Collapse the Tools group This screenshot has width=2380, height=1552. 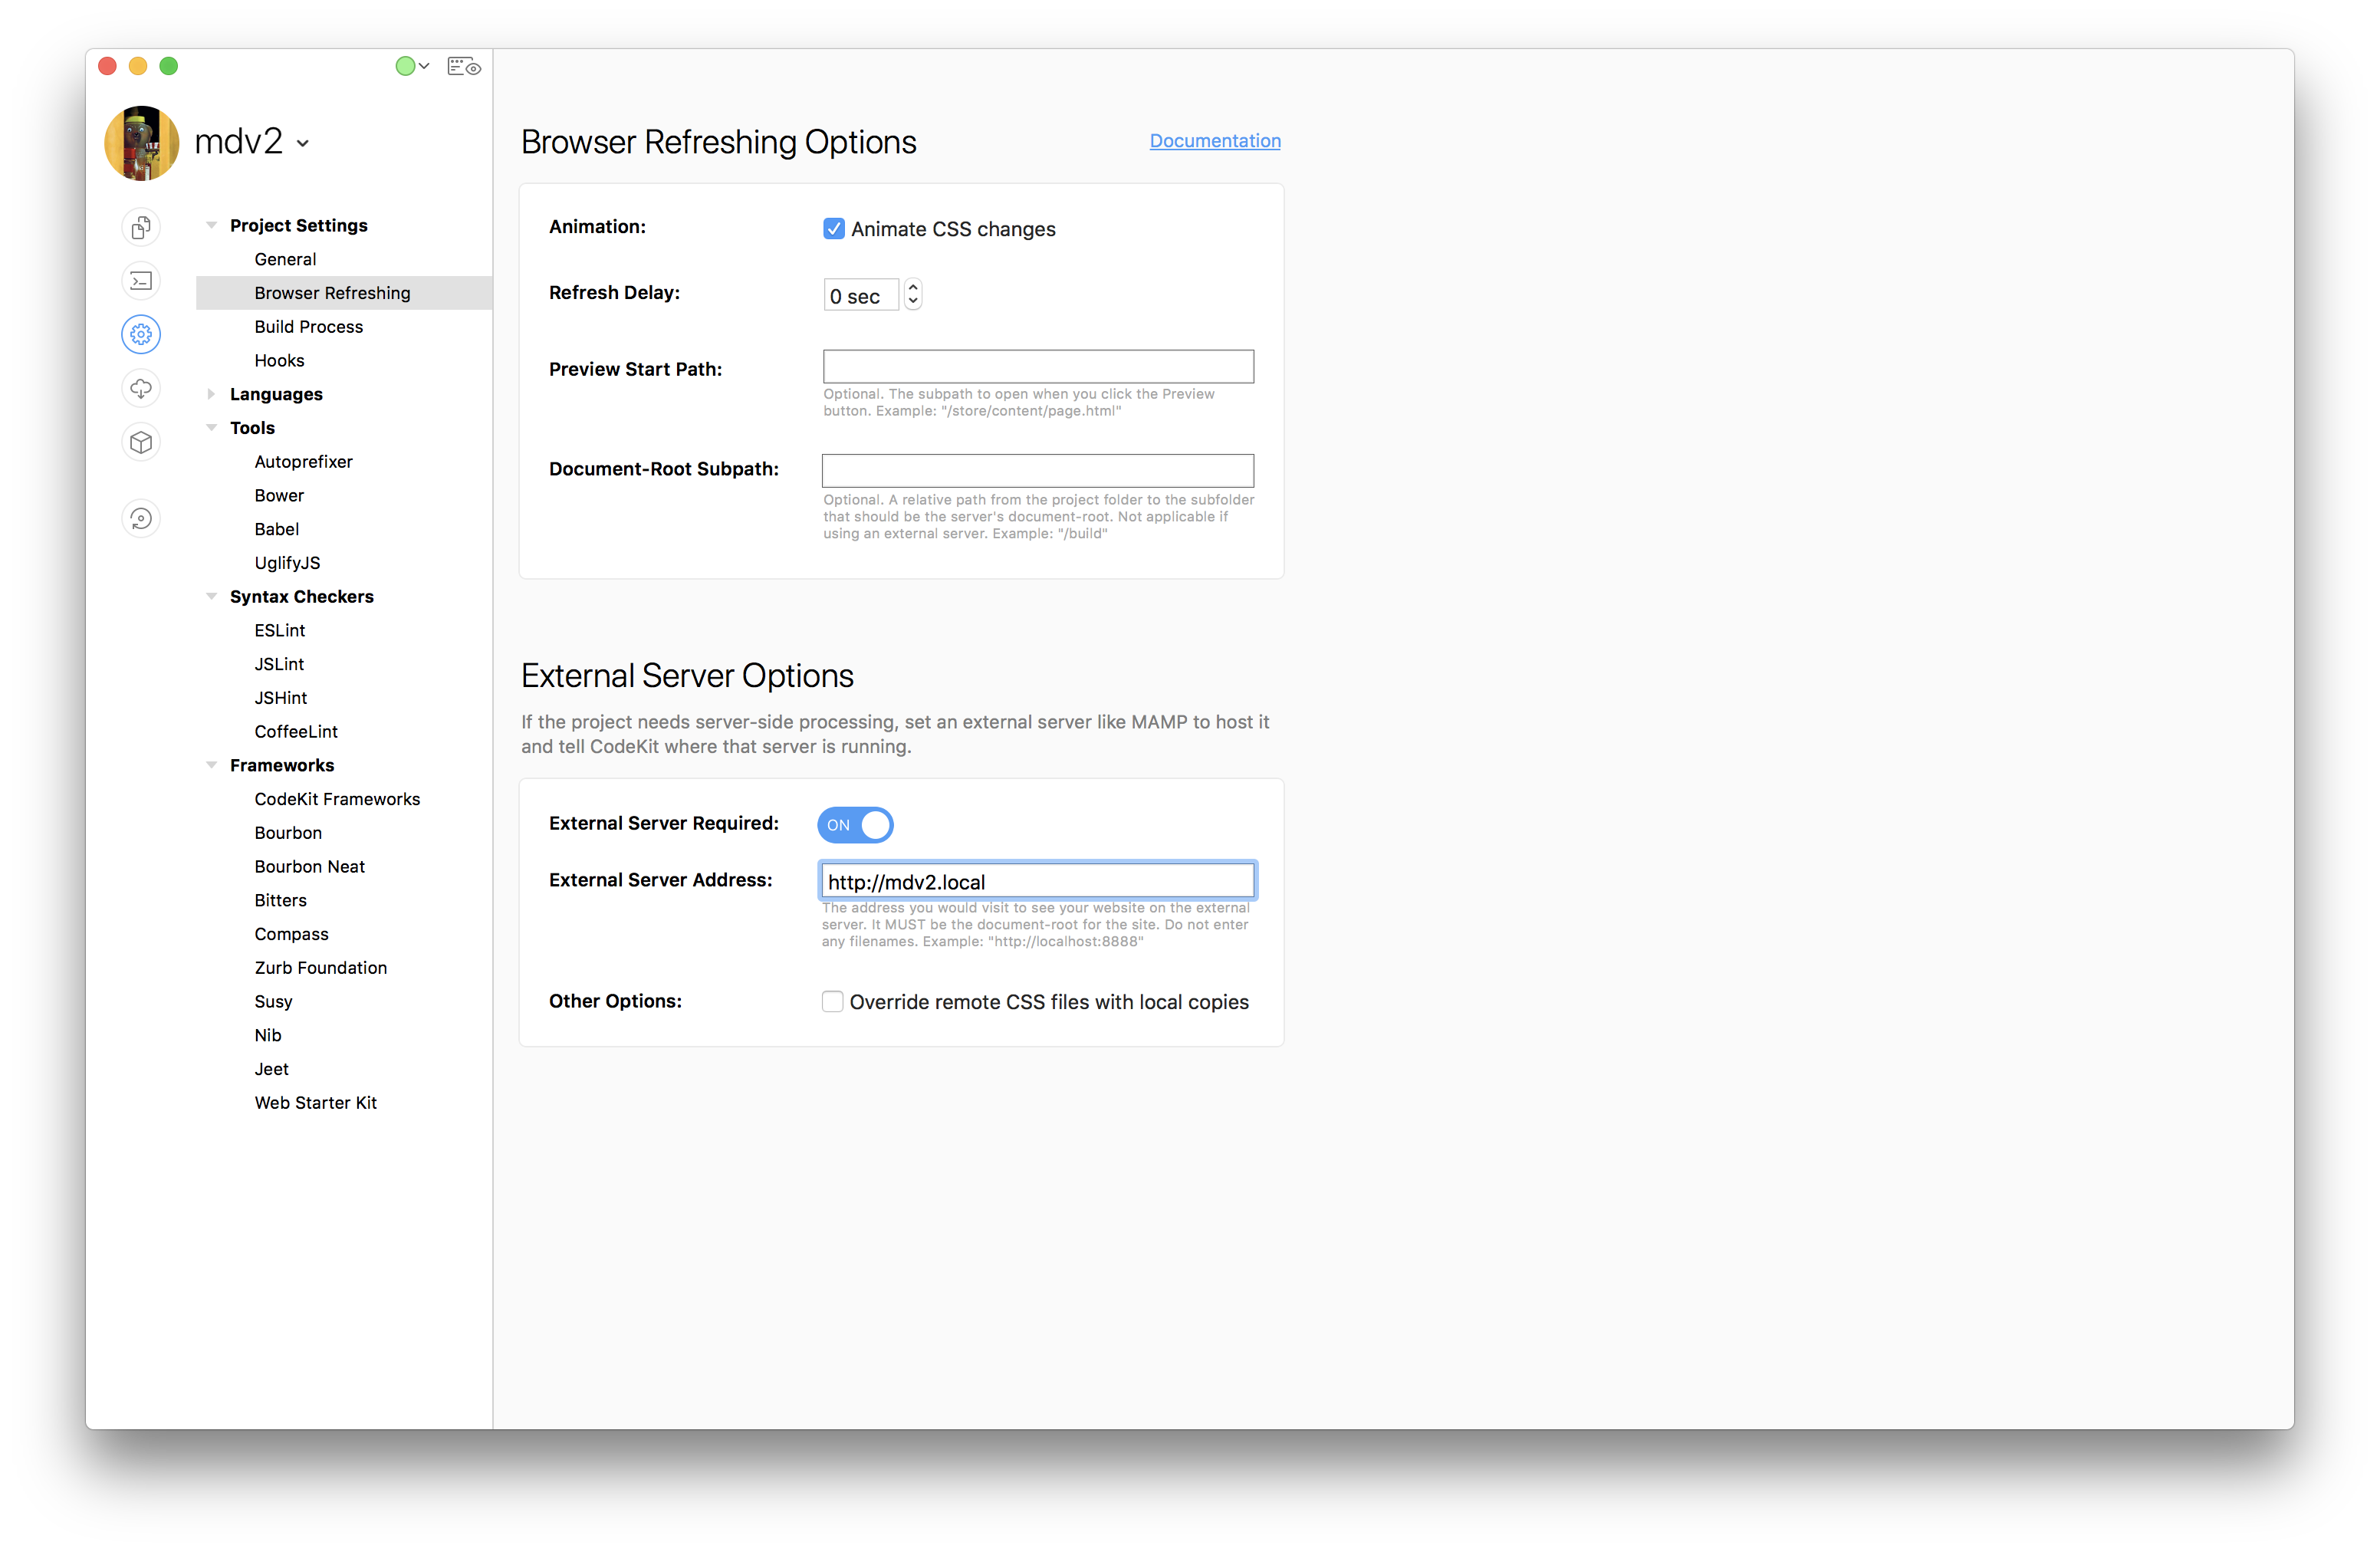(211, 427)
